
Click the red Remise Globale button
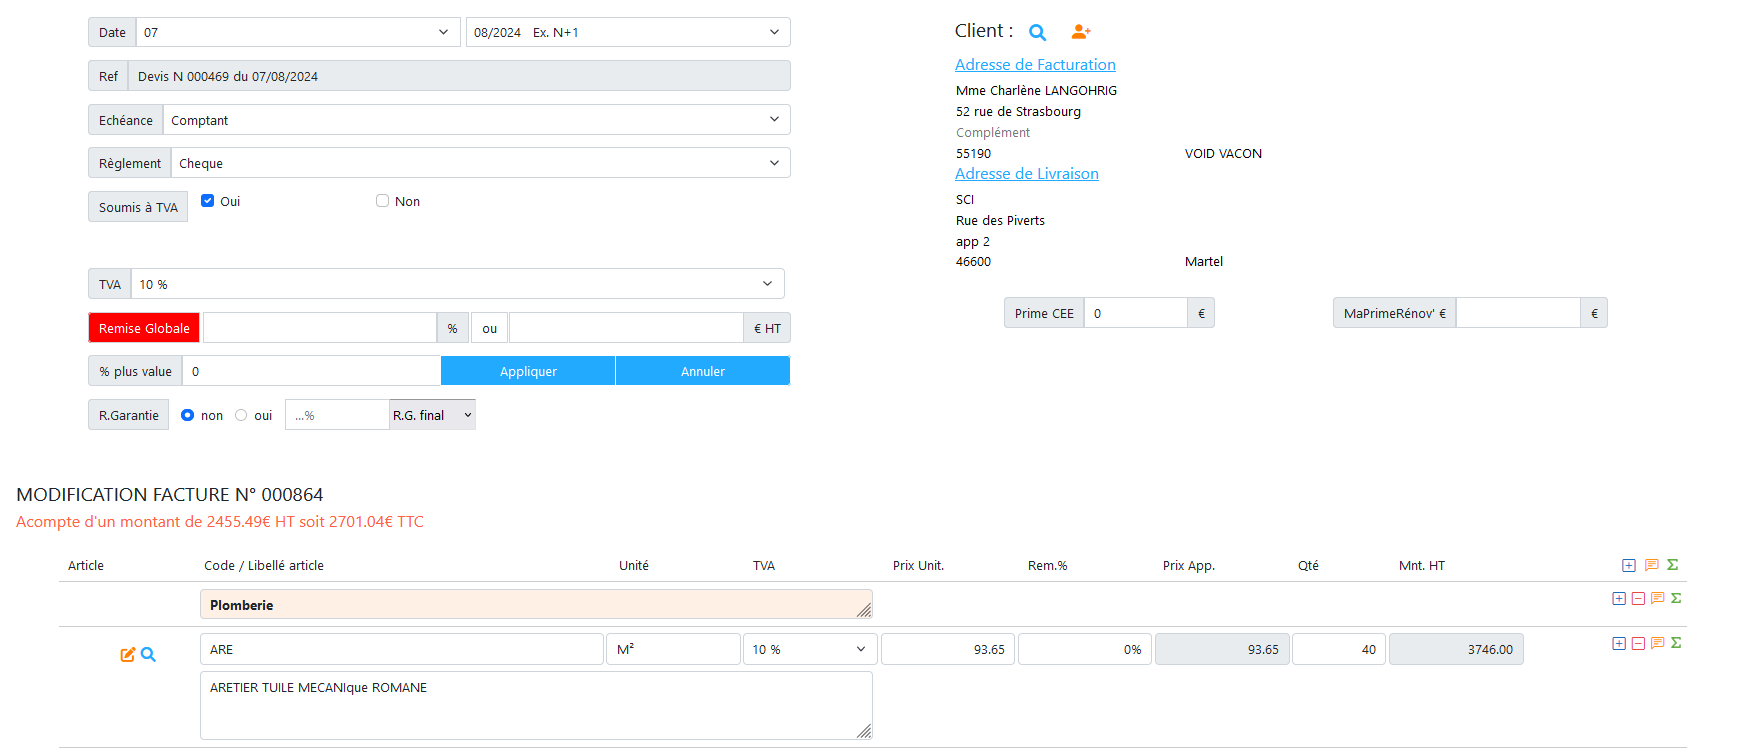coord(144,328)
